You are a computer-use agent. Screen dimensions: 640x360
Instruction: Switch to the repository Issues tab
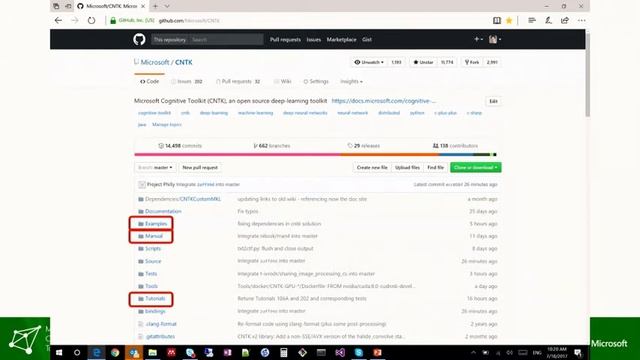[x=187, y=82]
